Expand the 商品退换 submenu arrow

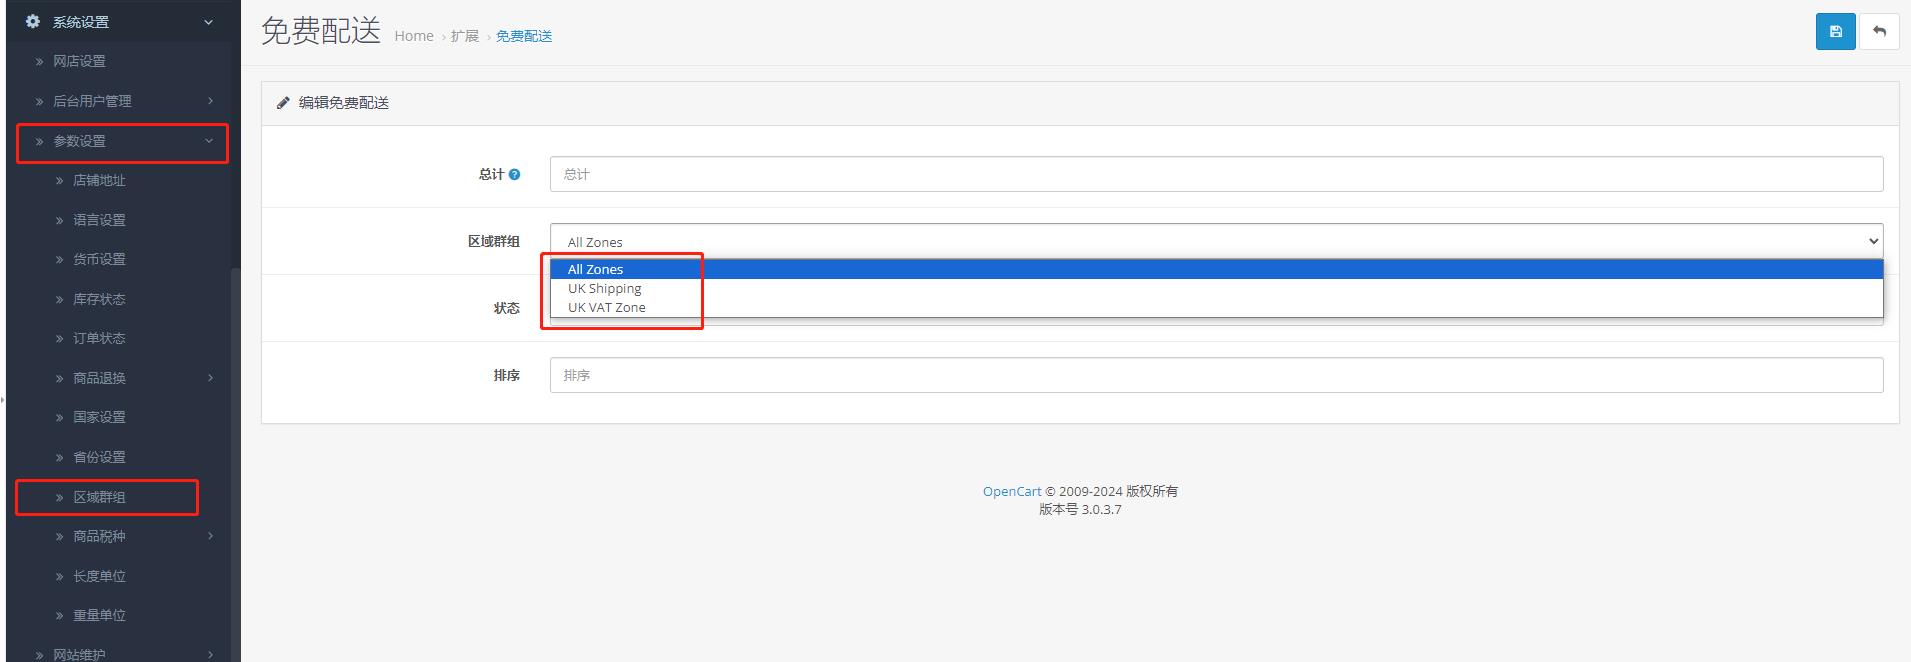click(210, 378)
